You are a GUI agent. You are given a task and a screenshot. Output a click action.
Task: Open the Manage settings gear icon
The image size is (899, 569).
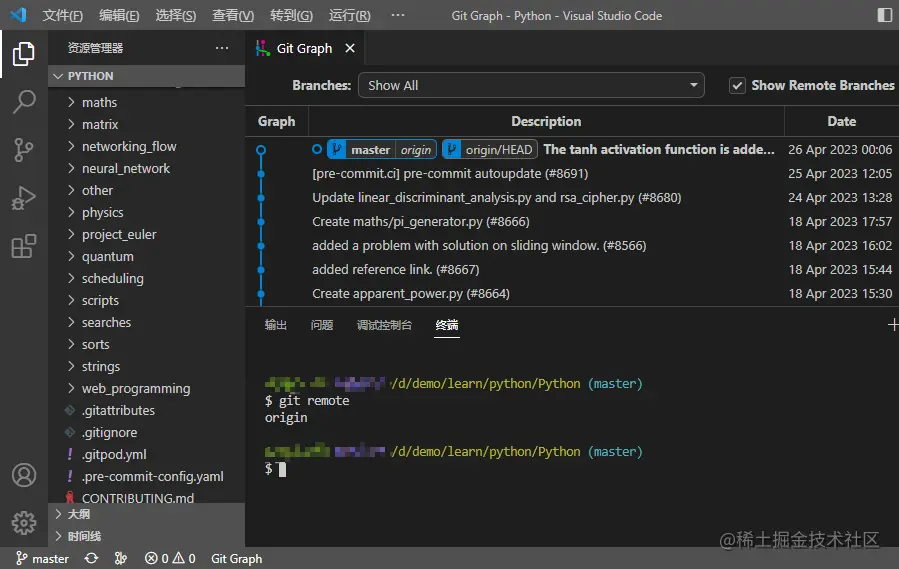point(24,522)
